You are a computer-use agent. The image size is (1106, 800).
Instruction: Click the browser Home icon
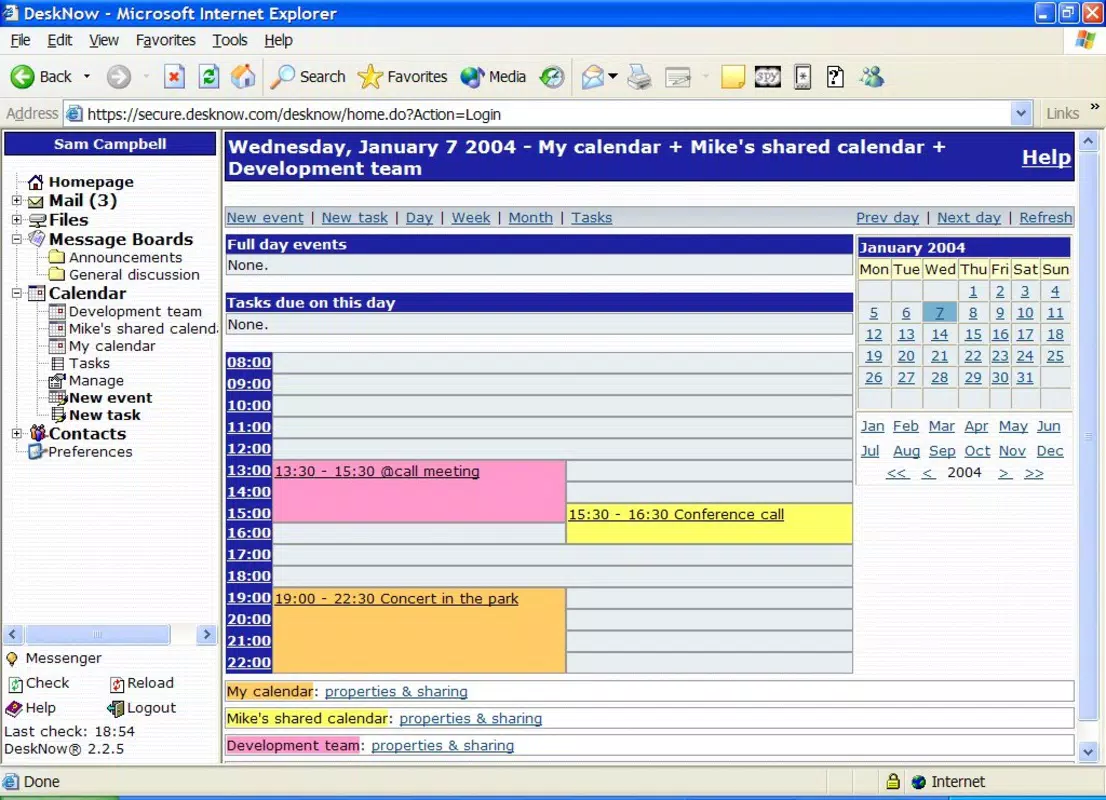point(243,76)
